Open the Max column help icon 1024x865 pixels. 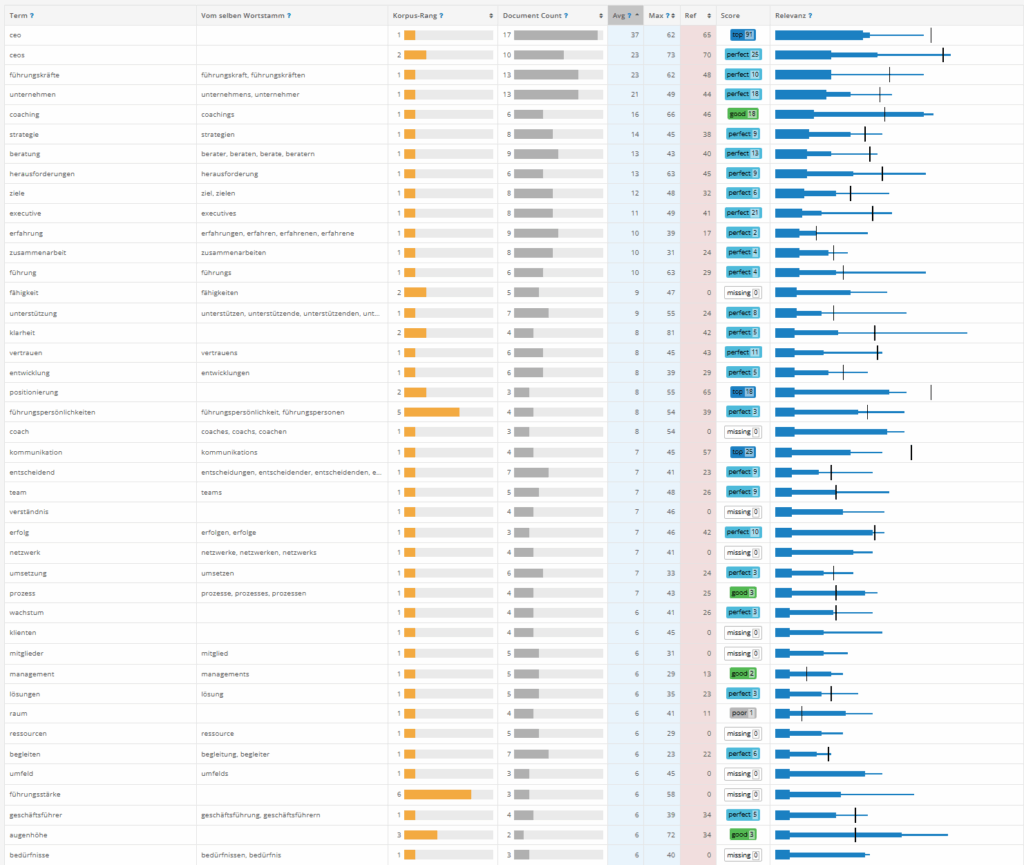(x=668, y=16)
